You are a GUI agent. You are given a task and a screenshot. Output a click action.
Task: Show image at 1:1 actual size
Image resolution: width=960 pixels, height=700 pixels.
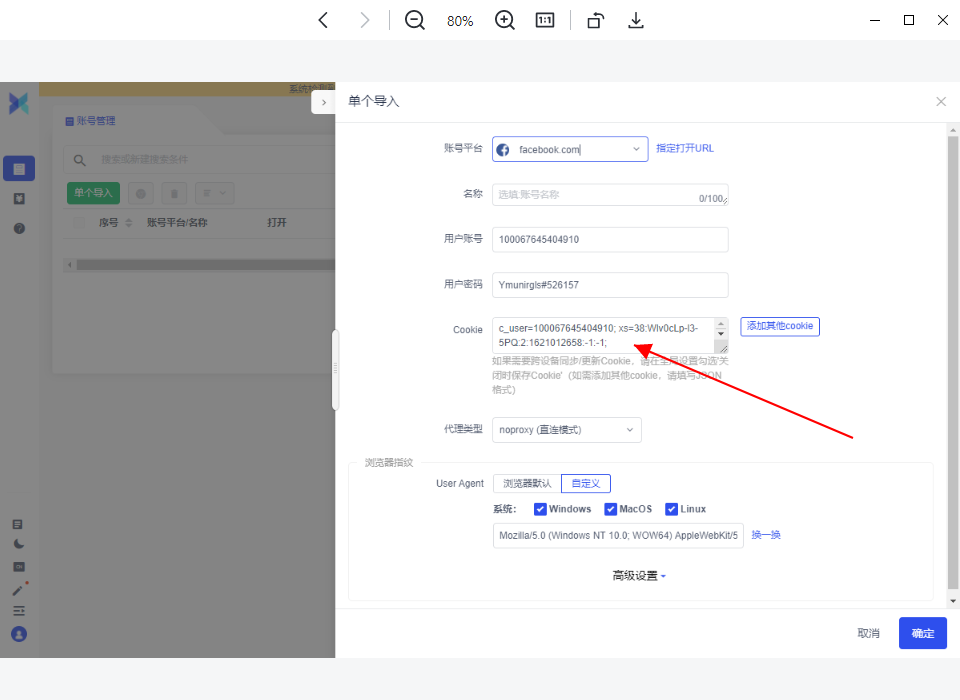pos(545,20)
